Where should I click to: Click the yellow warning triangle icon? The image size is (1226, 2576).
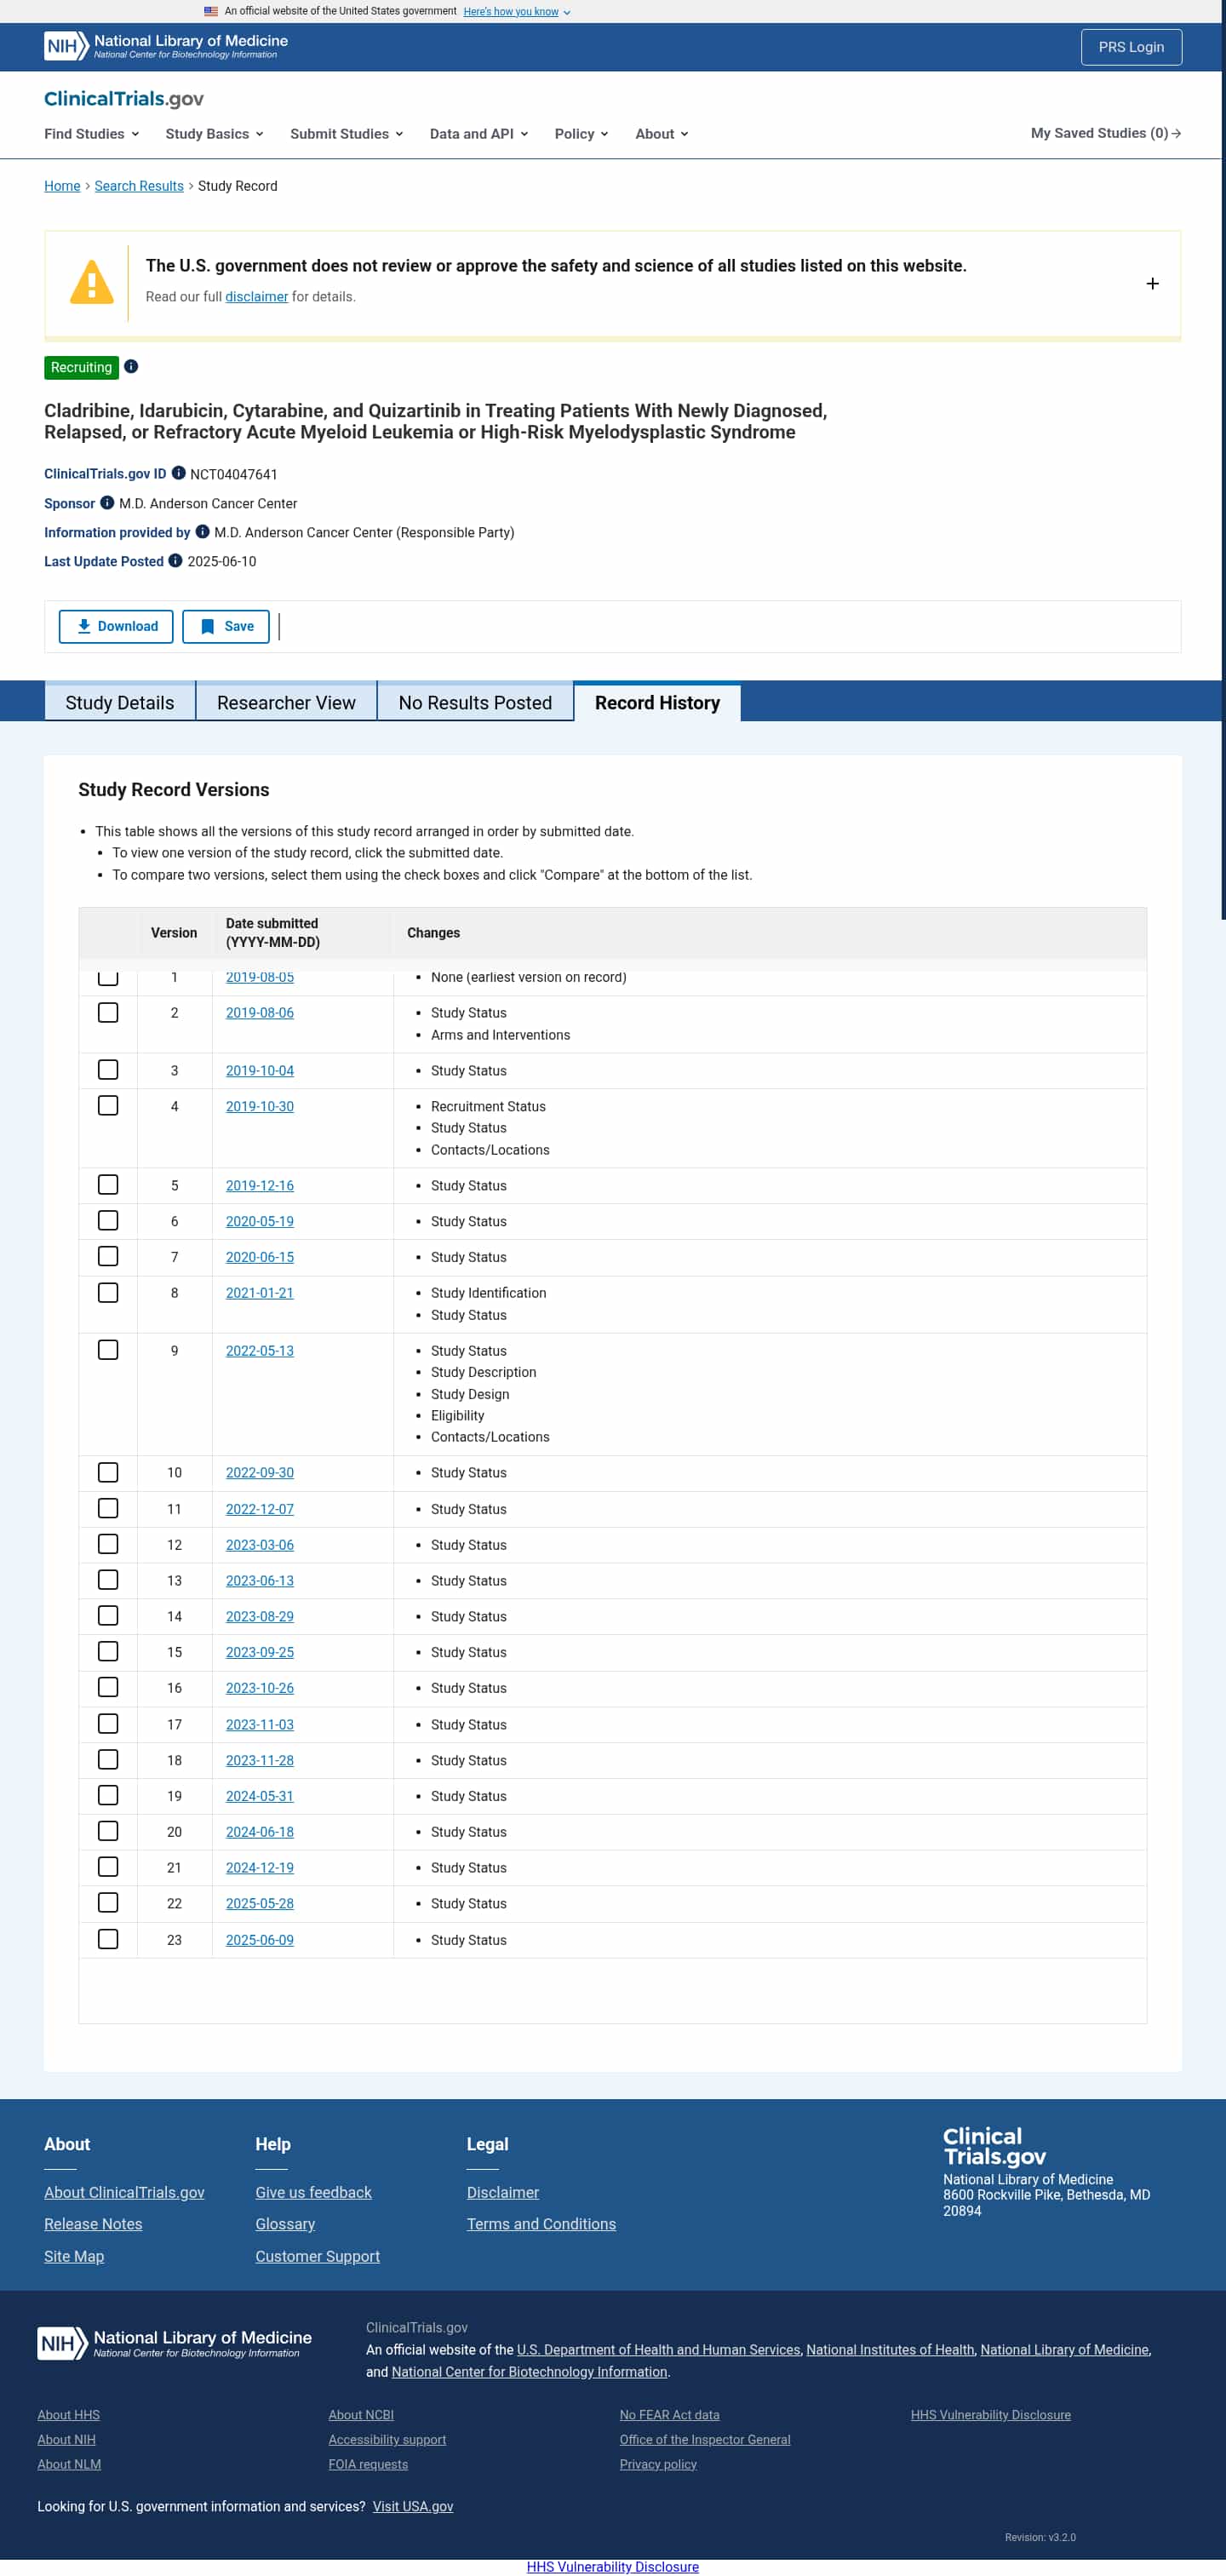[91, 283]
